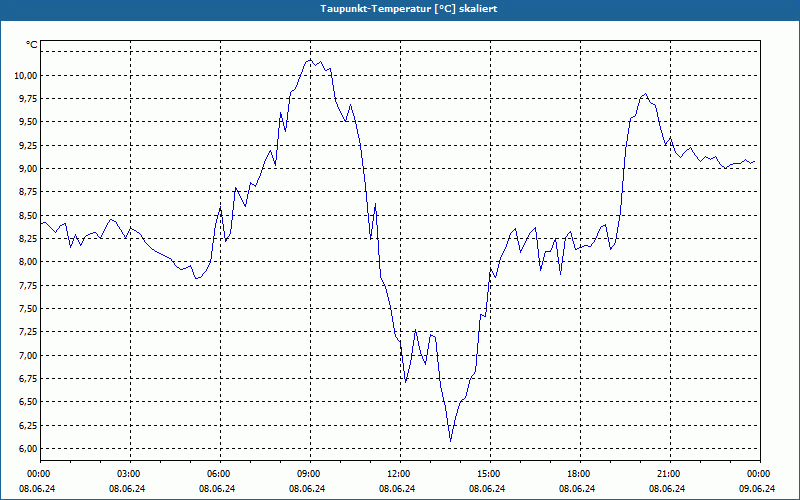800x500 pixels.
Task: Click the 6,25 y-axis value
Action: (27, 425)
